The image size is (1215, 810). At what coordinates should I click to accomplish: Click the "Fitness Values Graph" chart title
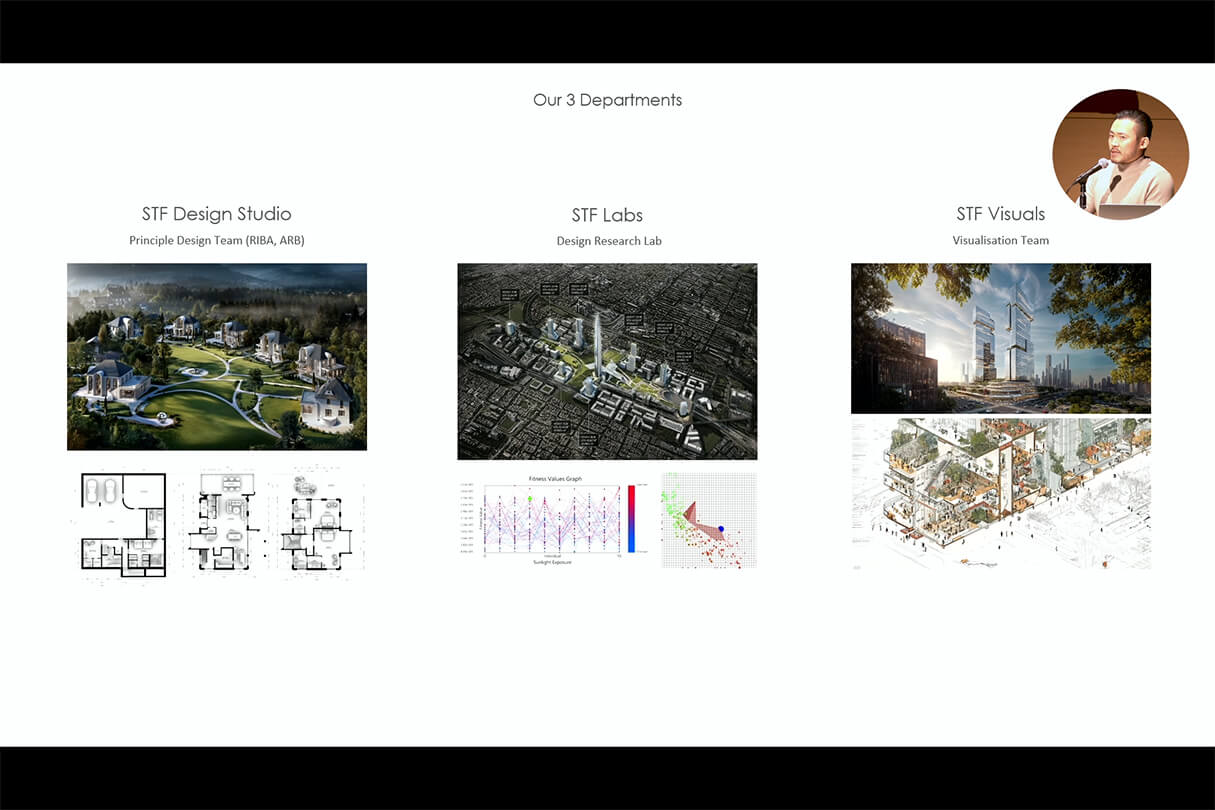click(x=556, y=480)
